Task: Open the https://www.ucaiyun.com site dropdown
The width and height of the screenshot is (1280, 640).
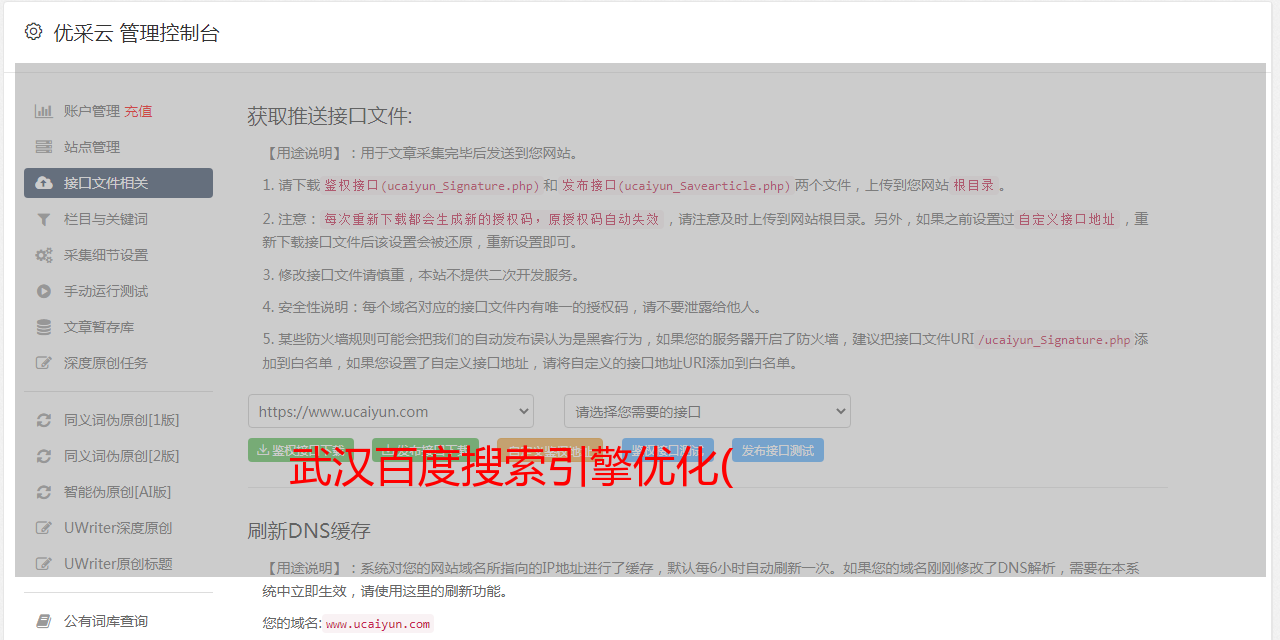Action: pyautogui.click(x=391, y=411)
